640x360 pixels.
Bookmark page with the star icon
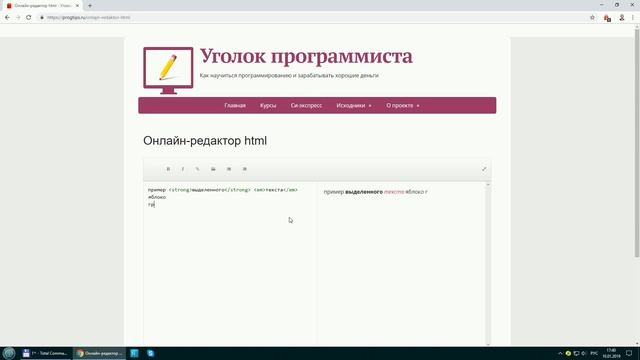click(x=592, y=18)
